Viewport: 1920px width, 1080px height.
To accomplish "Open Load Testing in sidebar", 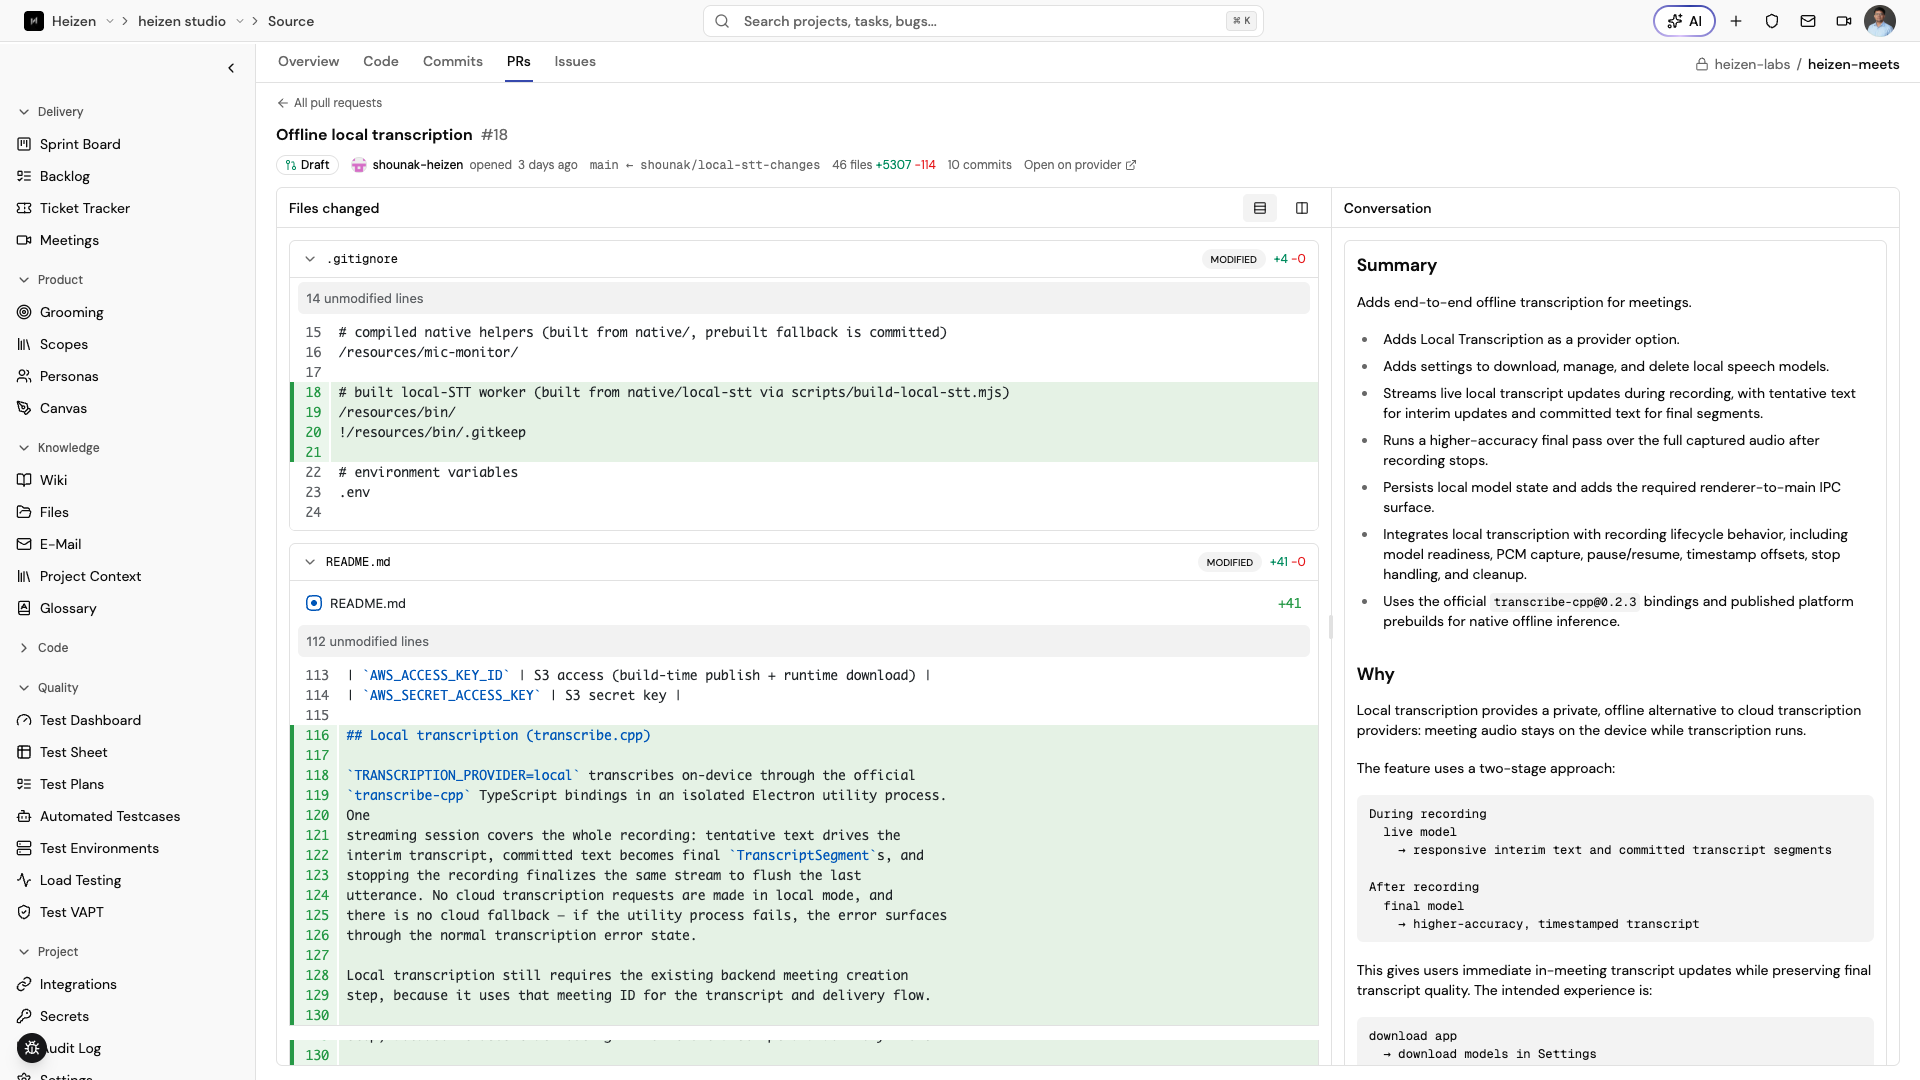I will [x=80, y=880].
